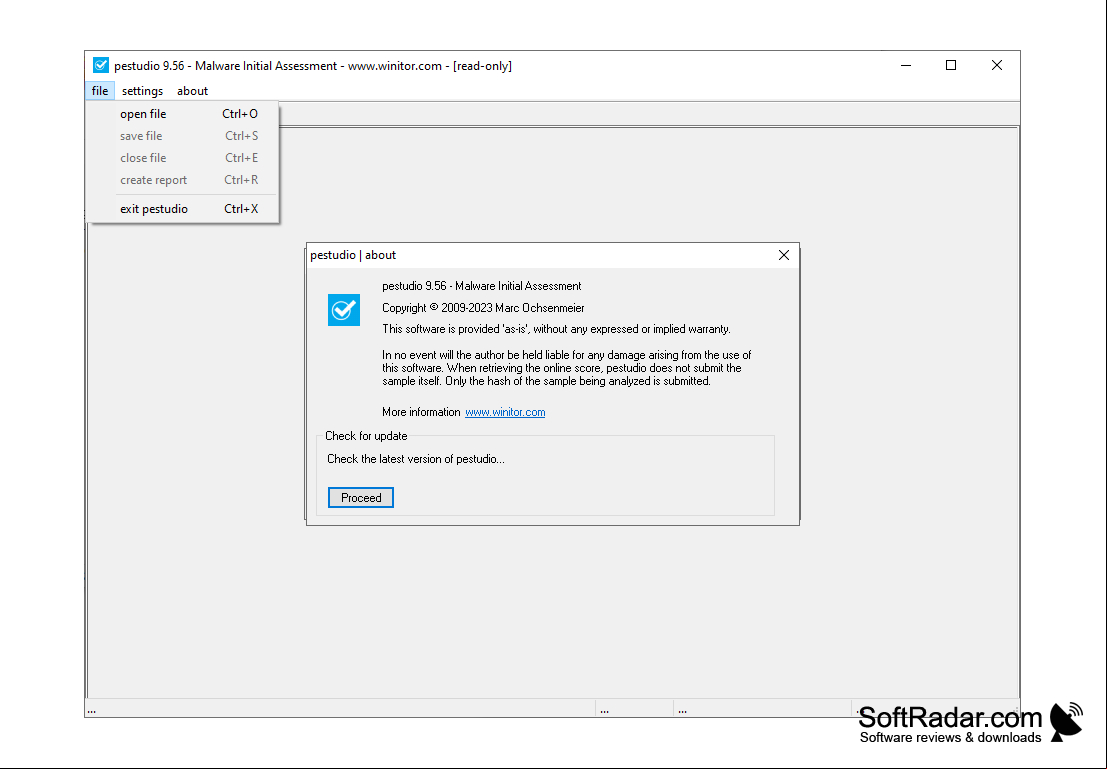
Task: Close the pestudio about dialog
Action: click(x=784, y=255)
